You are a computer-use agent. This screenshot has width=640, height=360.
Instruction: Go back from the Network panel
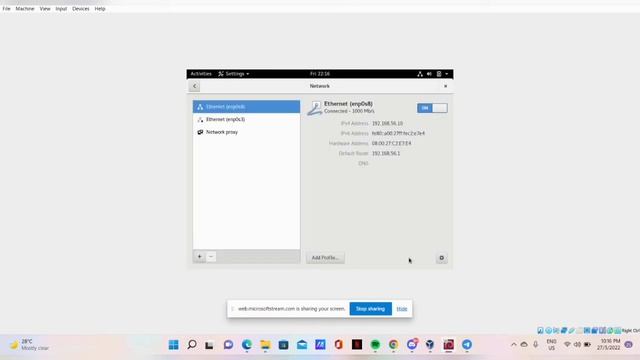tap(194, 86)
